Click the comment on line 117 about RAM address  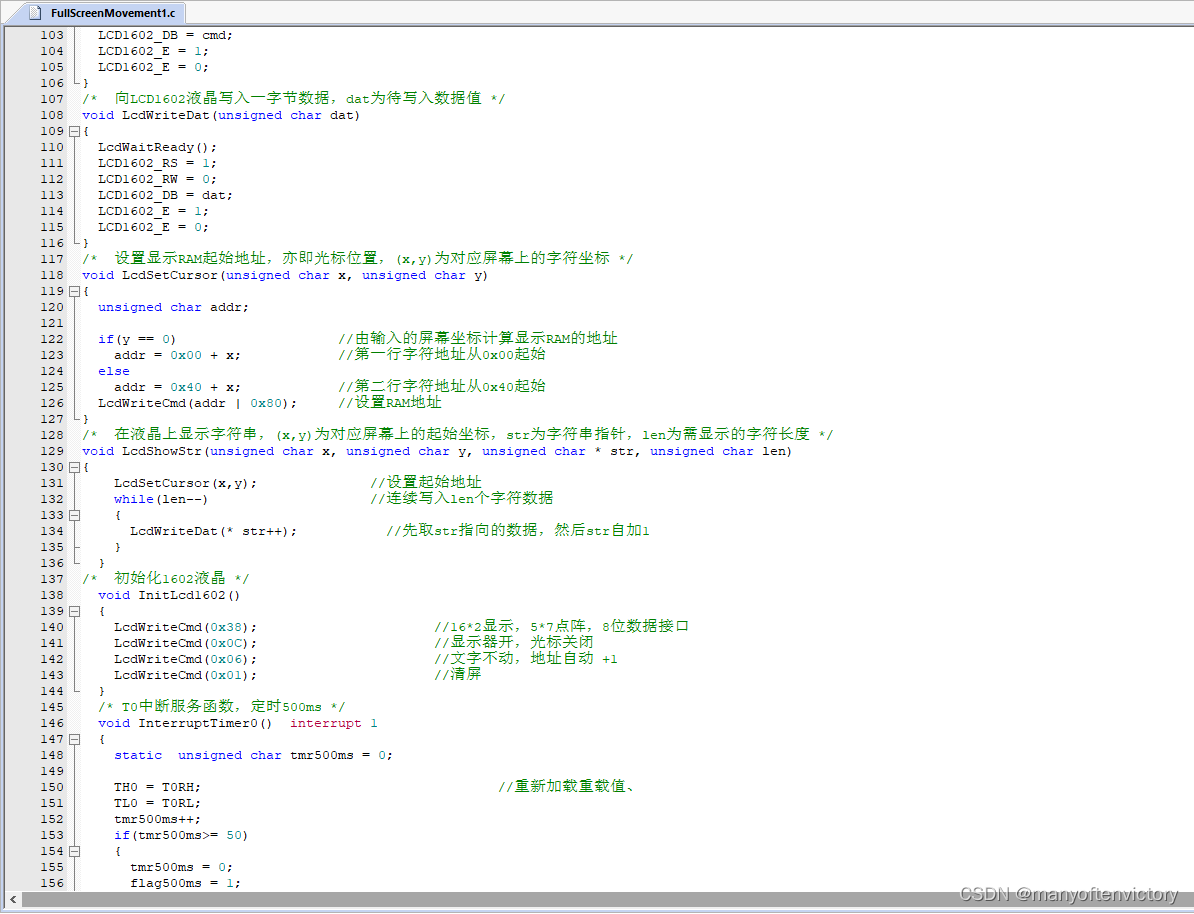358,258
